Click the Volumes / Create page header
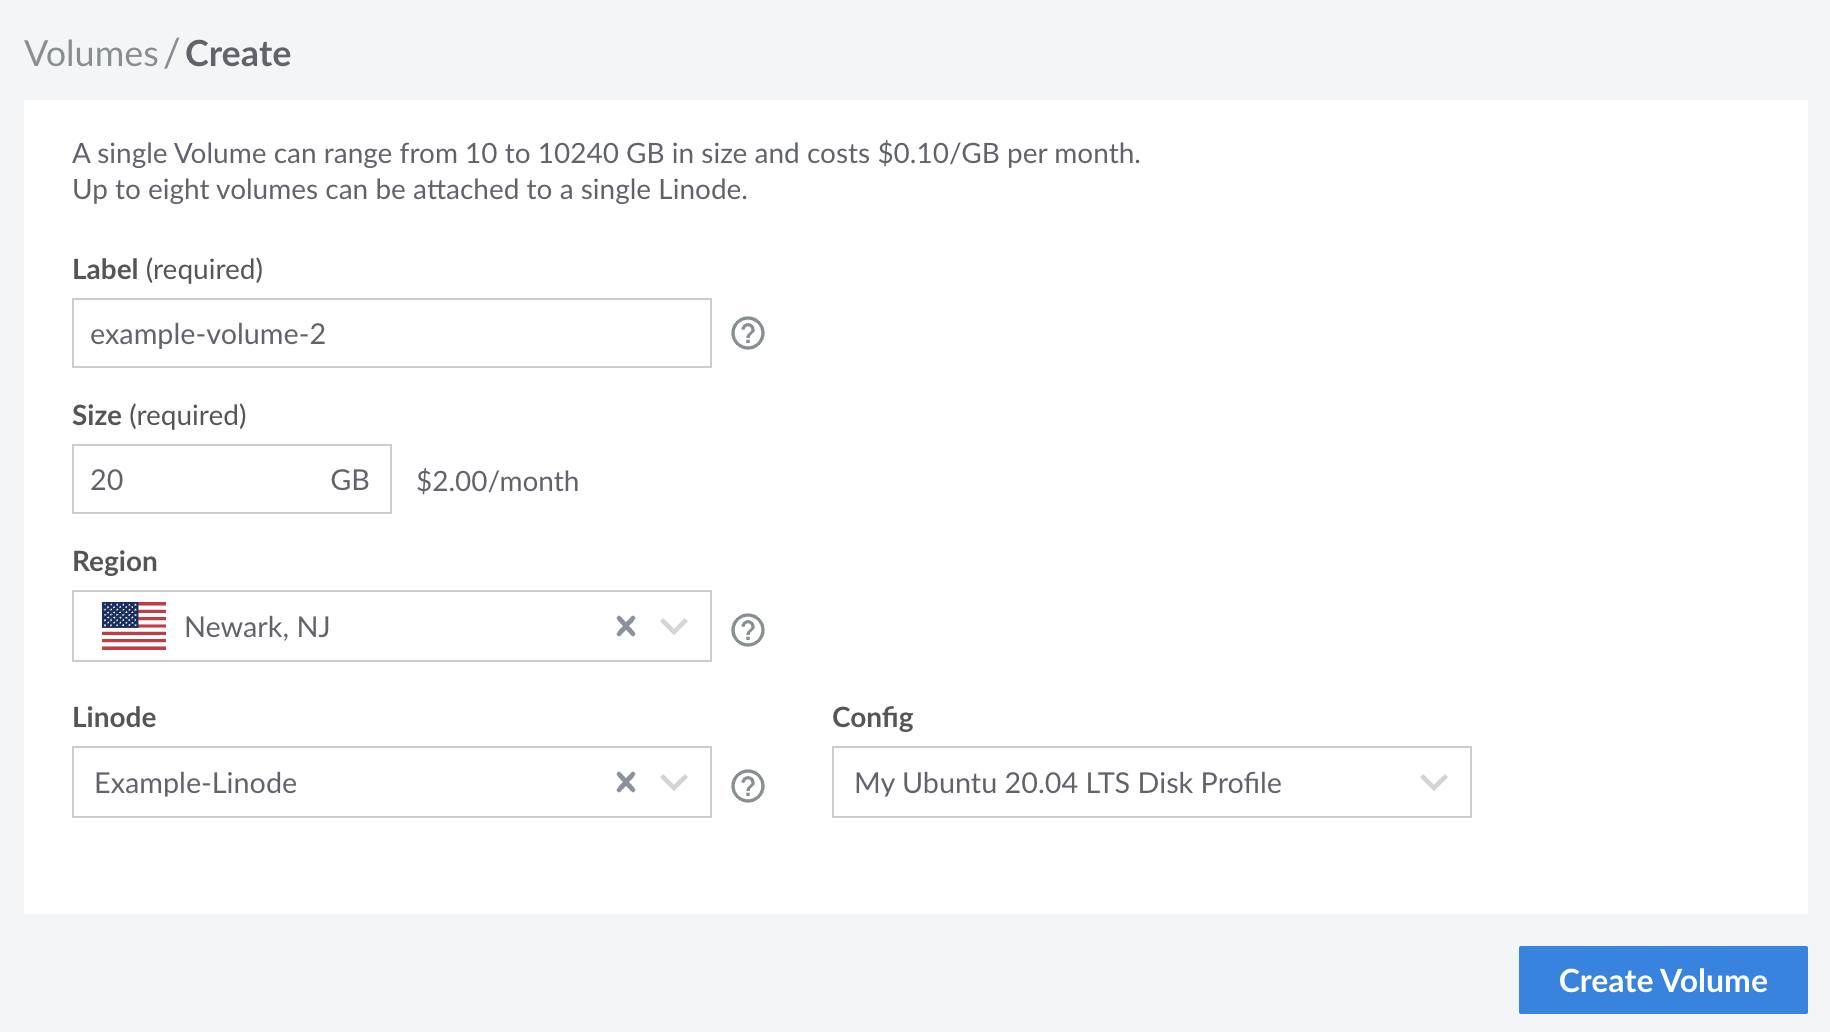 [158, 53]
